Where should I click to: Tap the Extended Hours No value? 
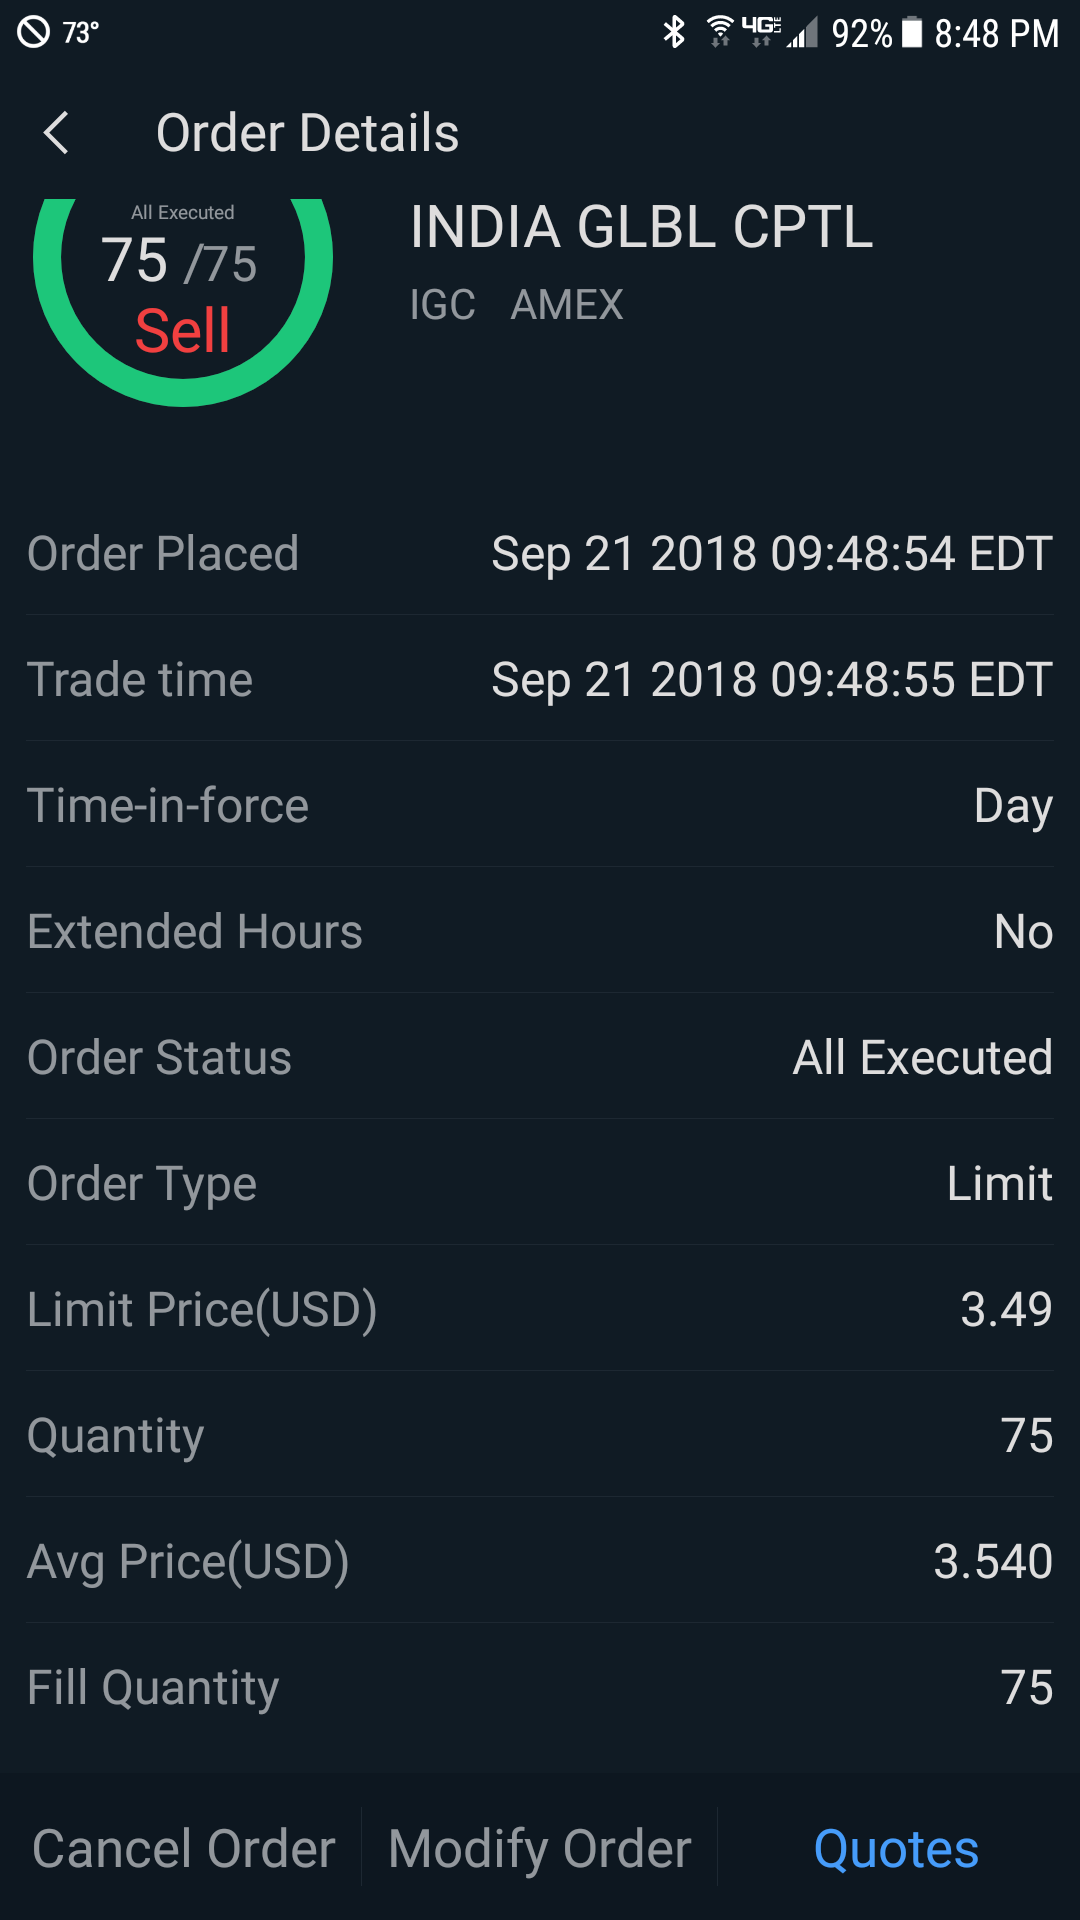coord(1022,932)
